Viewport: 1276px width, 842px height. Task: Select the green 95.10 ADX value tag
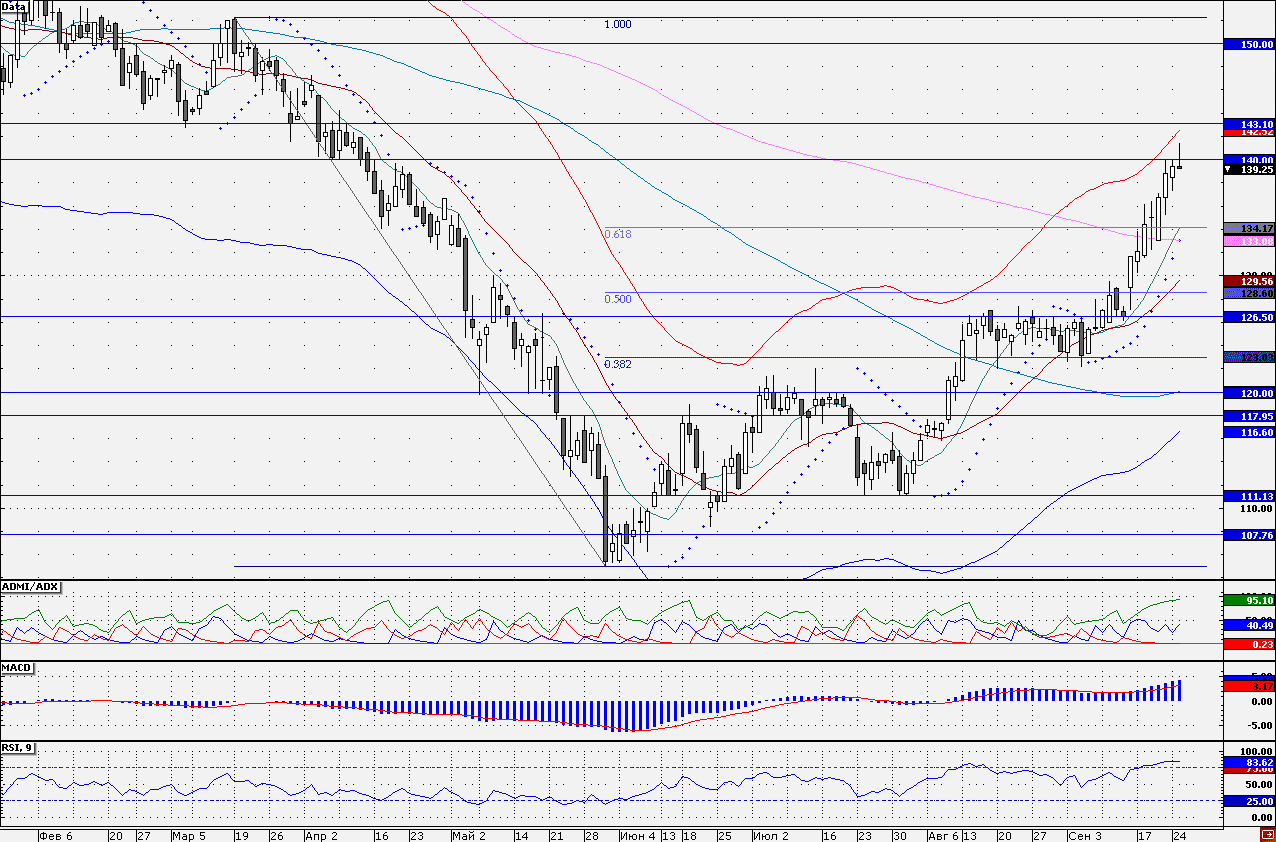tap(1249, 600)
